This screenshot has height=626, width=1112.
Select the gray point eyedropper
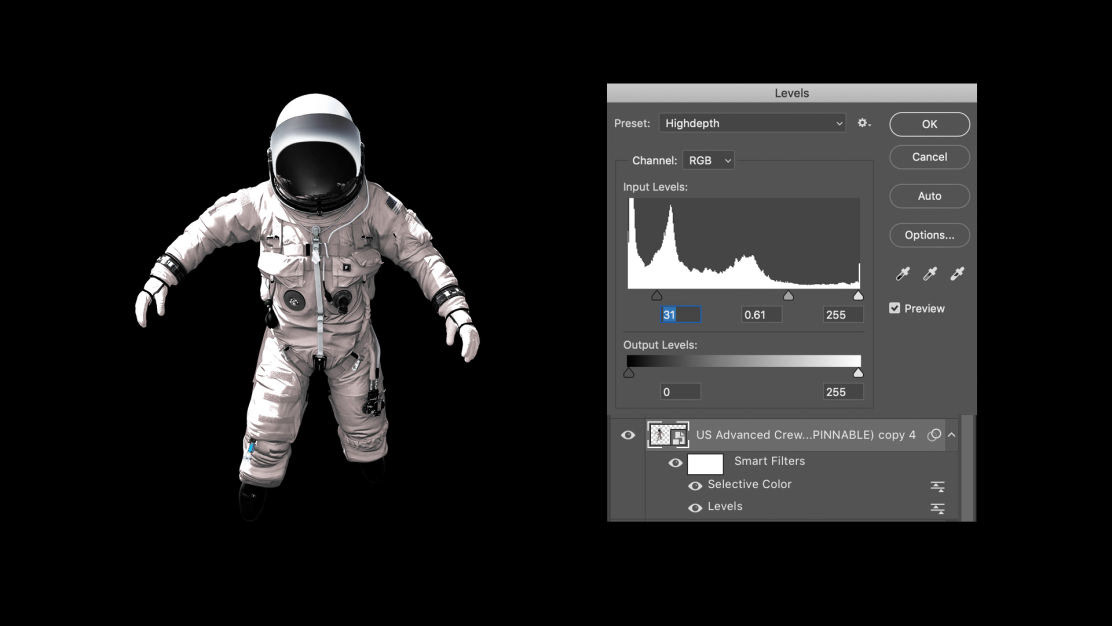point(930,274)
